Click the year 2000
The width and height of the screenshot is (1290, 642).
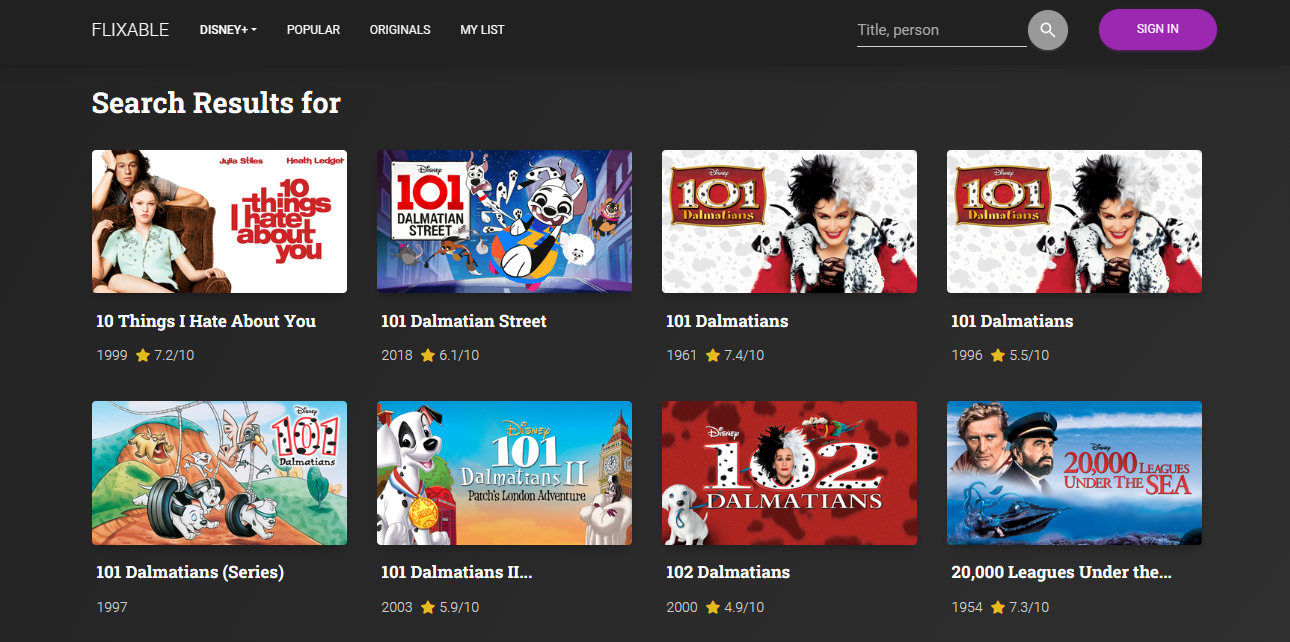click(x=682, y=607)
